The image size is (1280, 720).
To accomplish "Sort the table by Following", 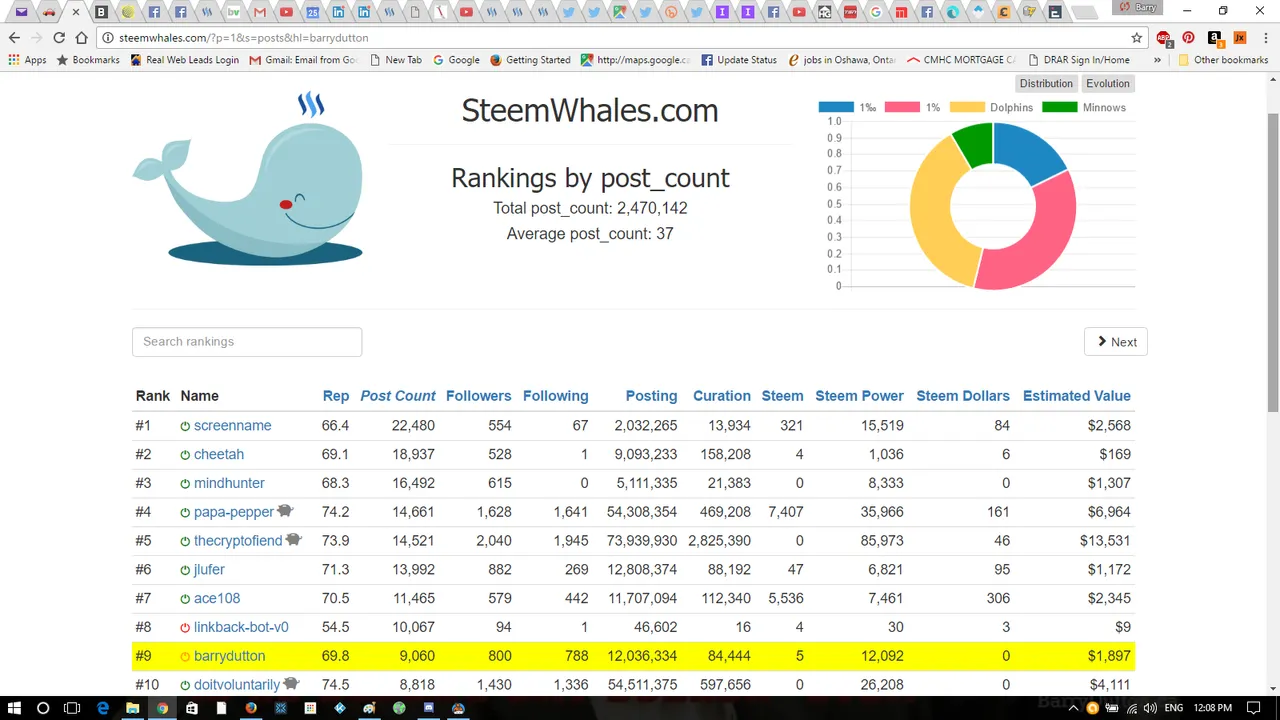I will coord(555,396).
